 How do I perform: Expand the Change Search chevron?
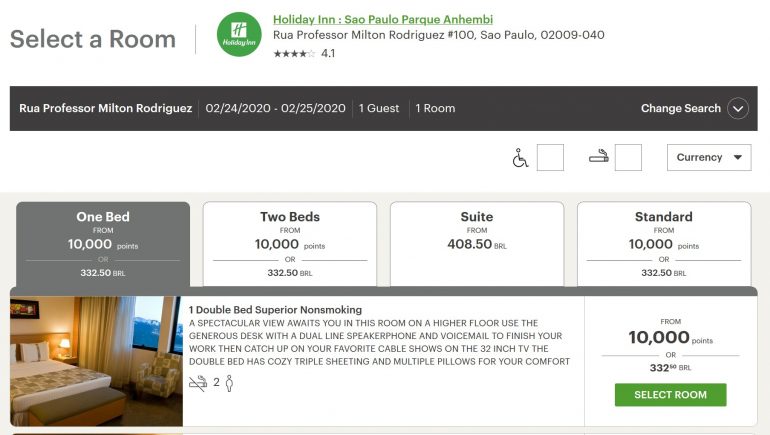738,109
